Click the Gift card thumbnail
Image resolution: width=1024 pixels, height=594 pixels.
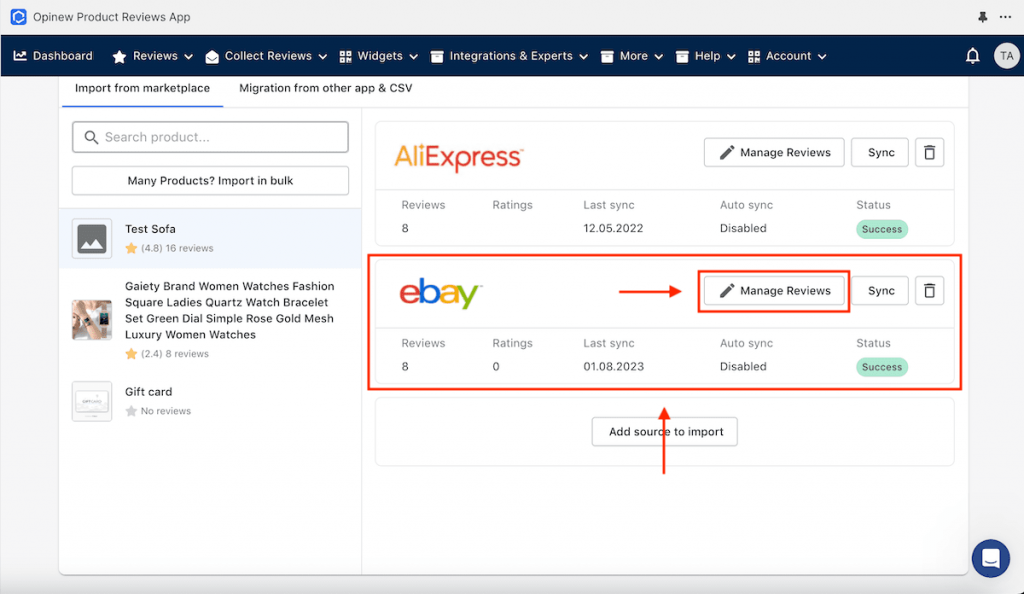click(x=92, y=401)
